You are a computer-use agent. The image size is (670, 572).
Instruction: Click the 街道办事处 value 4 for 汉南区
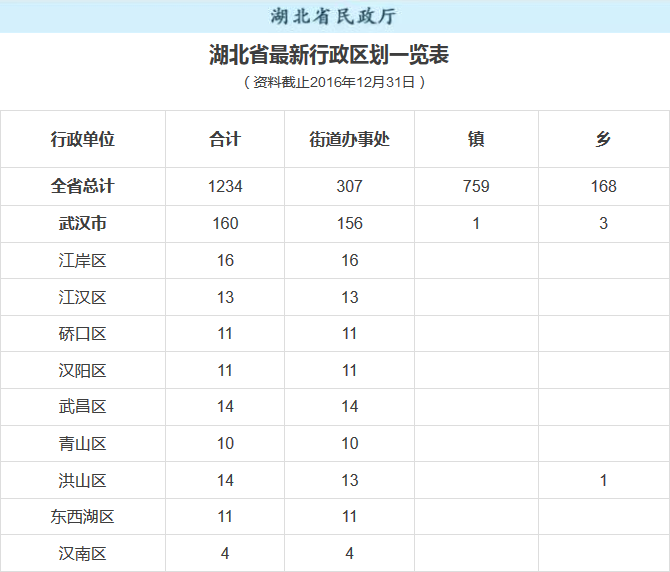point(350,554)
